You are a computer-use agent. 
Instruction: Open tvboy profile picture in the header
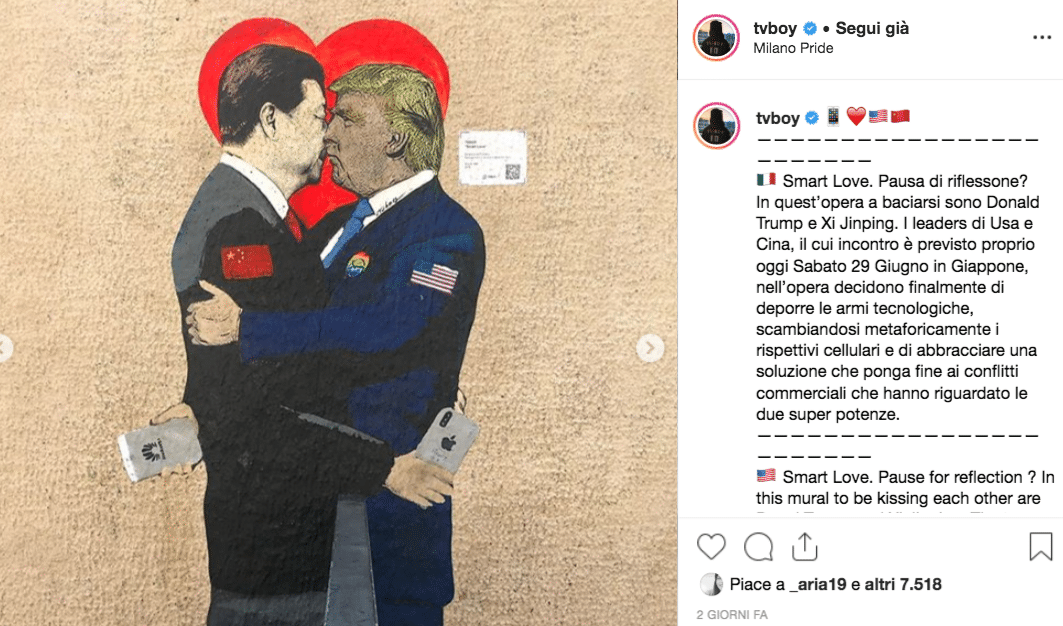coord(716,38)
